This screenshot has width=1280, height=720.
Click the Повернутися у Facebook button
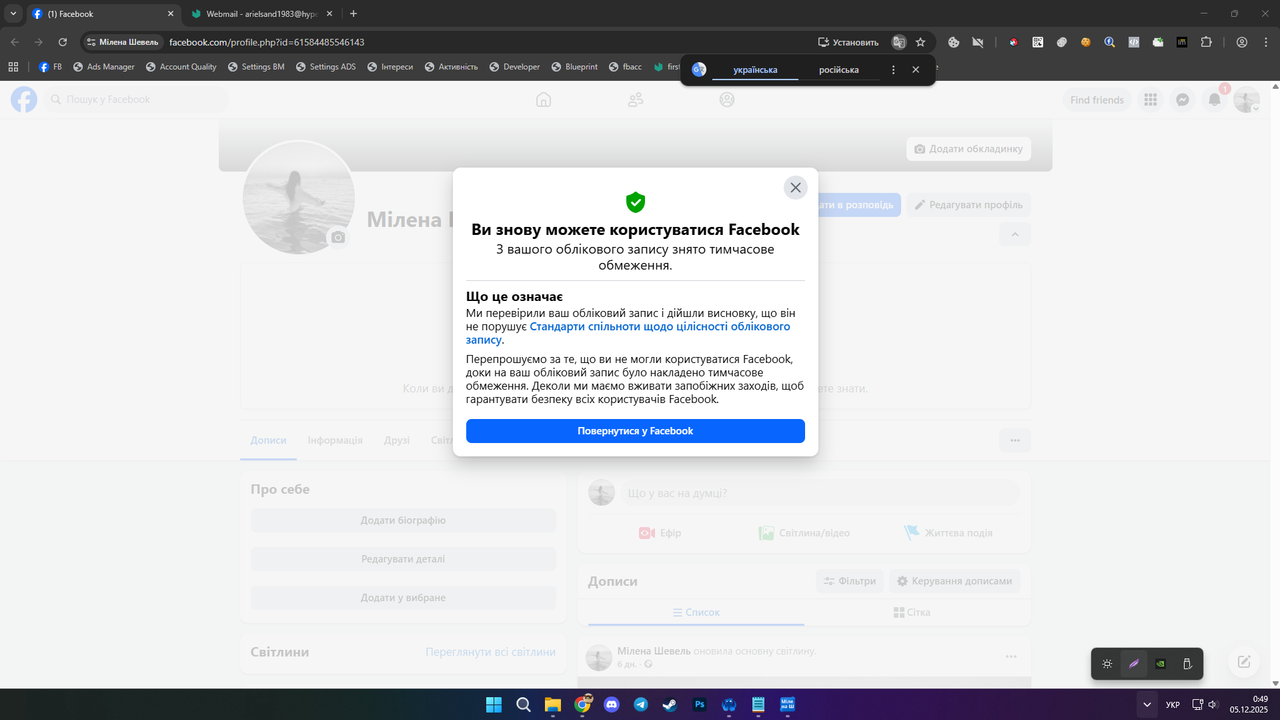pos(635,431)
